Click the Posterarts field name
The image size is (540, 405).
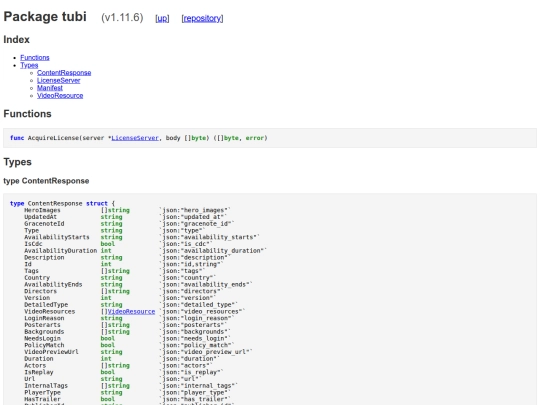(x=42, y=325)
